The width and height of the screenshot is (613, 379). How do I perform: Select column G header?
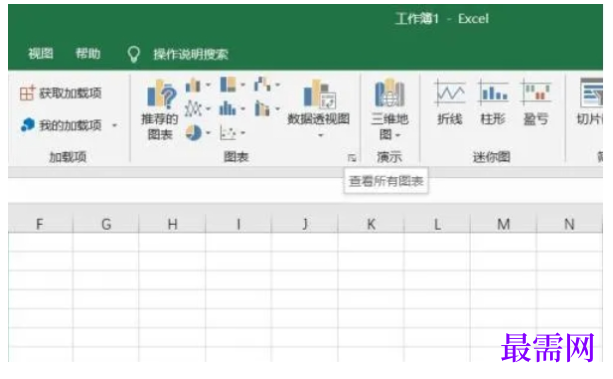click(106, 224)
